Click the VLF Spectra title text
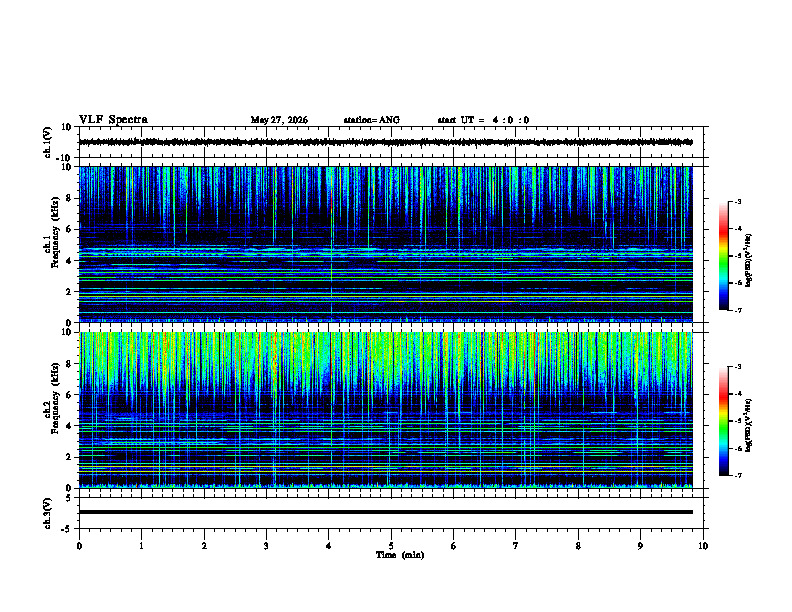This screenshot has width=792, height=612. (113, 120)
